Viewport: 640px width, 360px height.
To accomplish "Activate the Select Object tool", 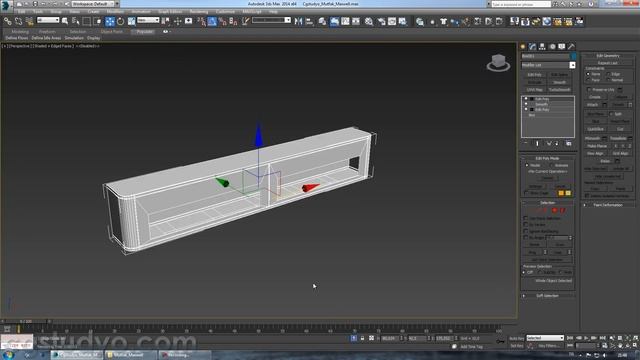I will [x=65, y=21].
